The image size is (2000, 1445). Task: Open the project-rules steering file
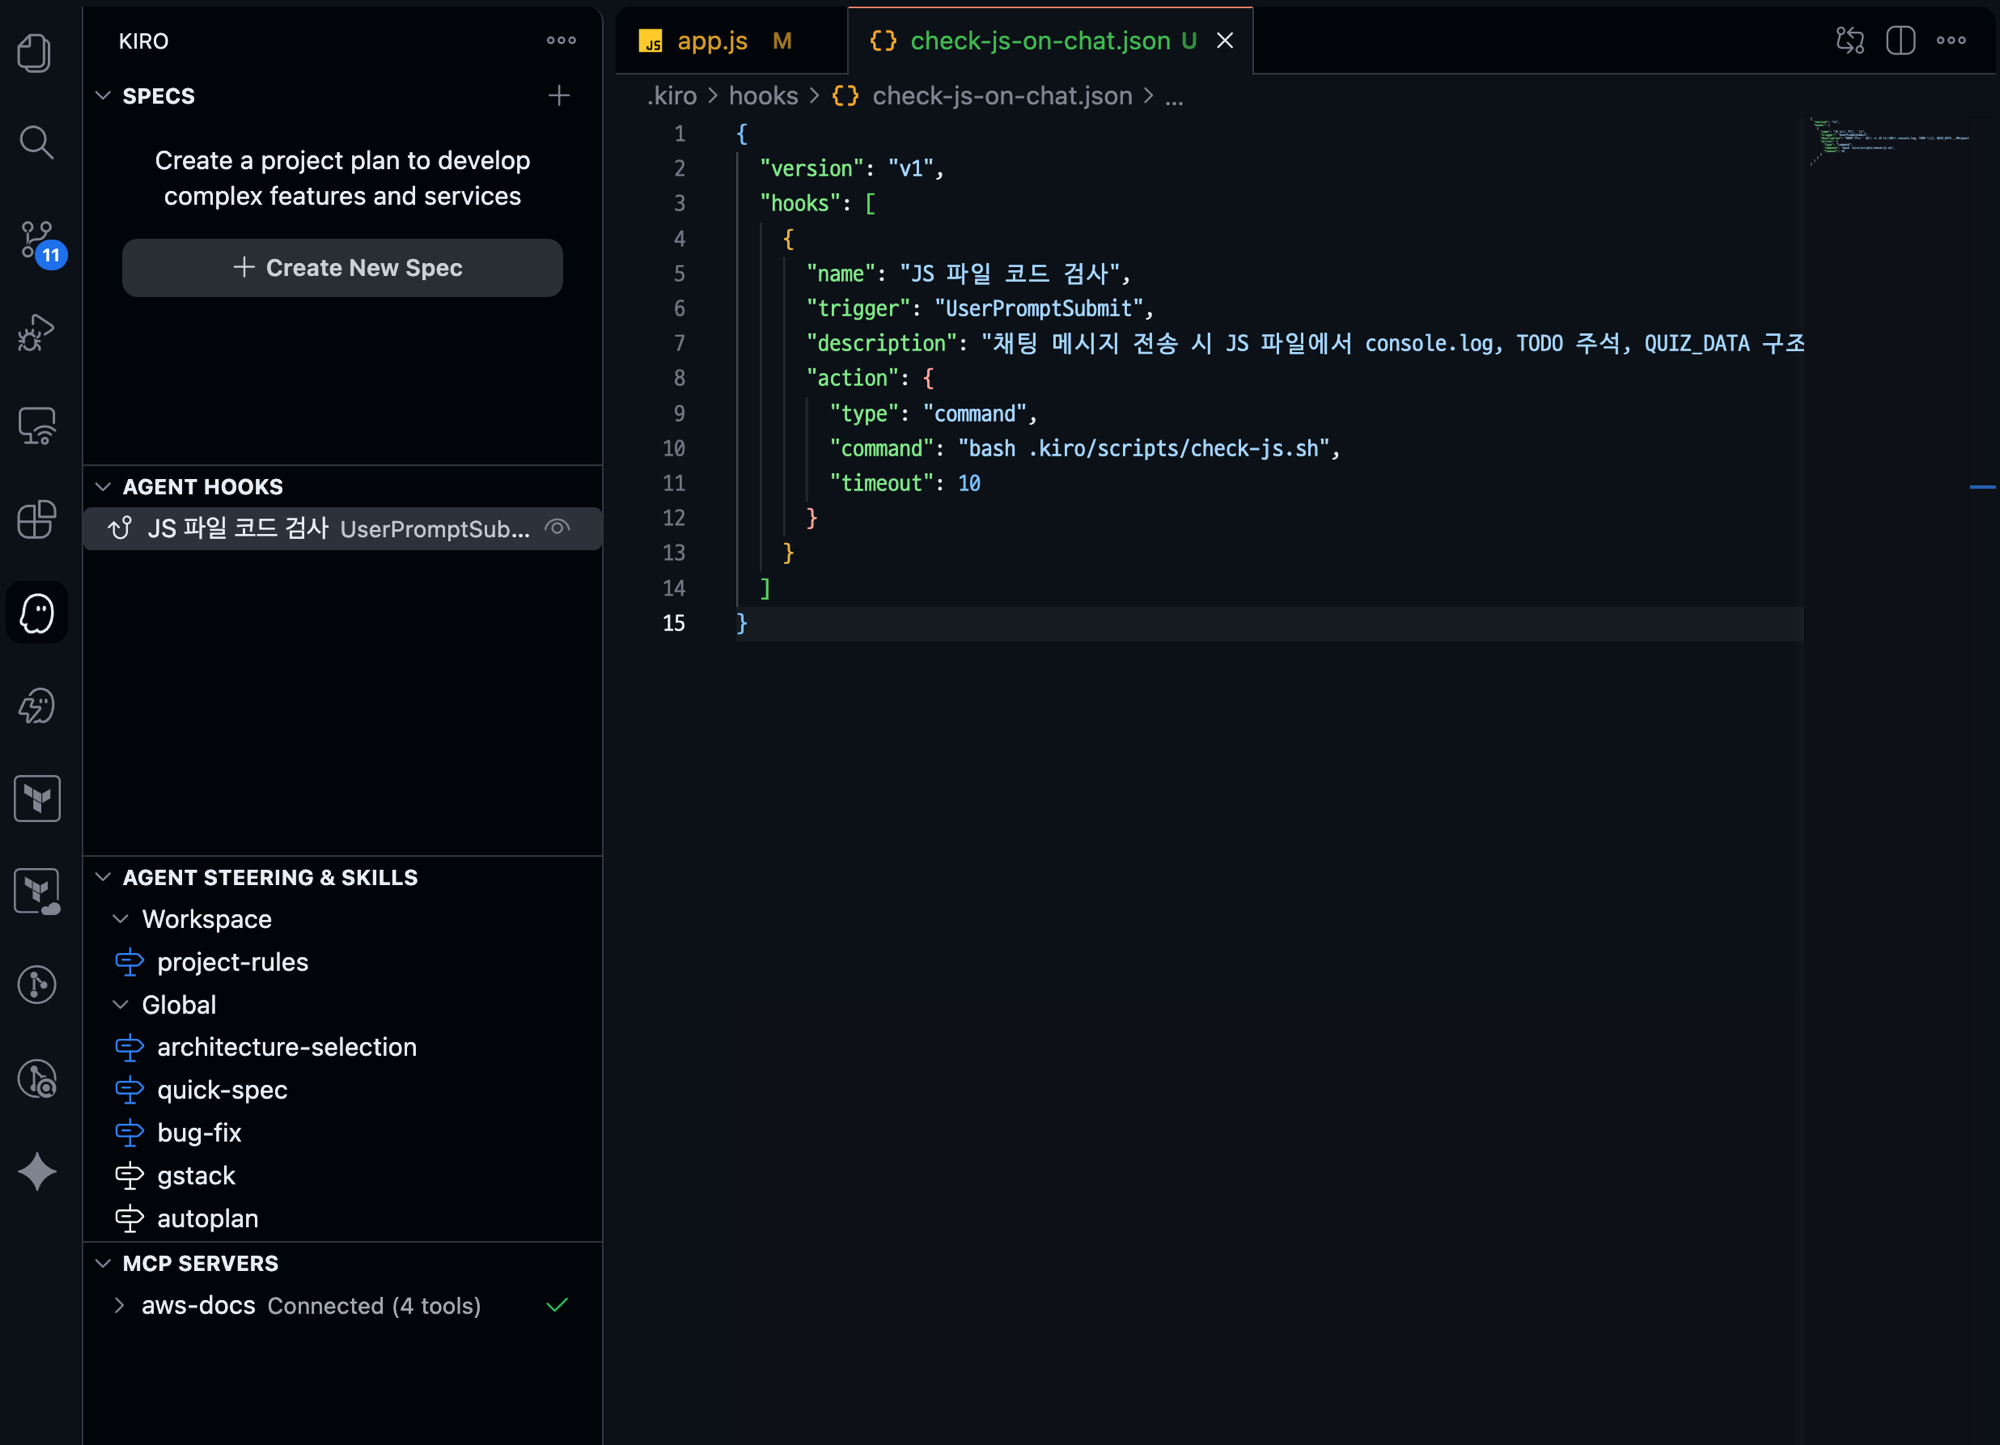[342, 962]
